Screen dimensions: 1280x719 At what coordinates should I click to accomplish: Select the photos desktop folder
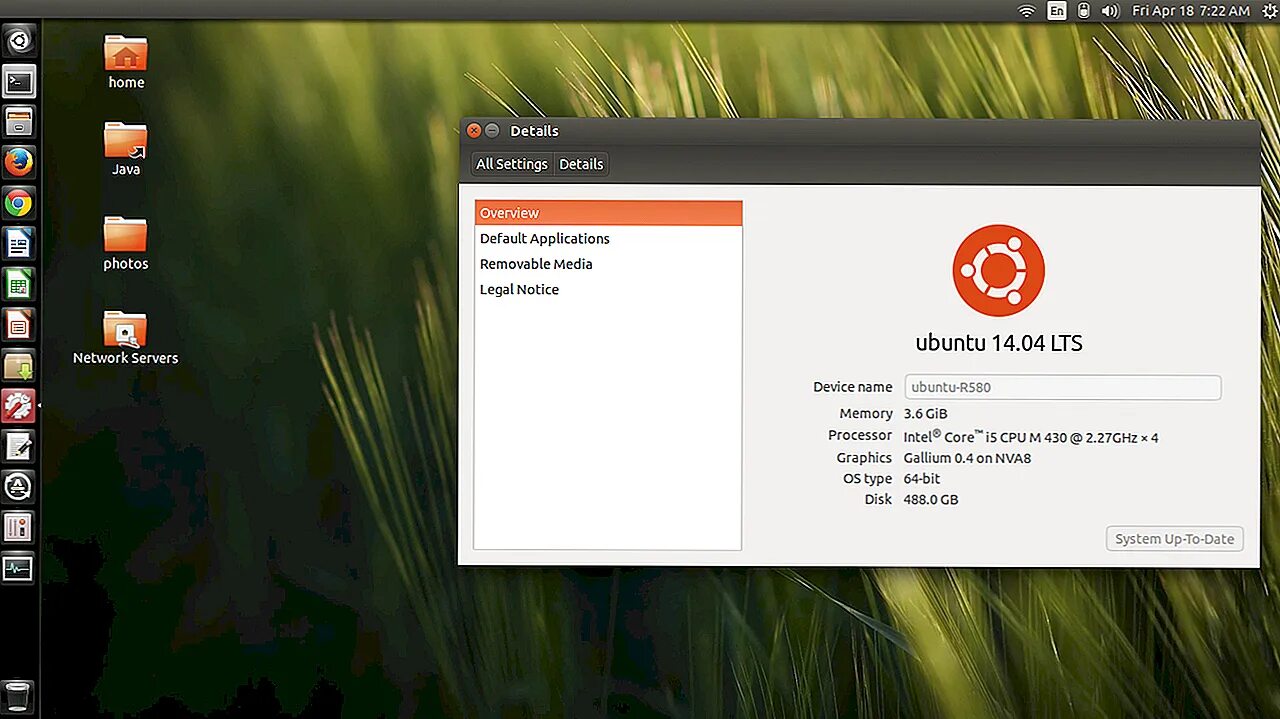coord(126,243)
